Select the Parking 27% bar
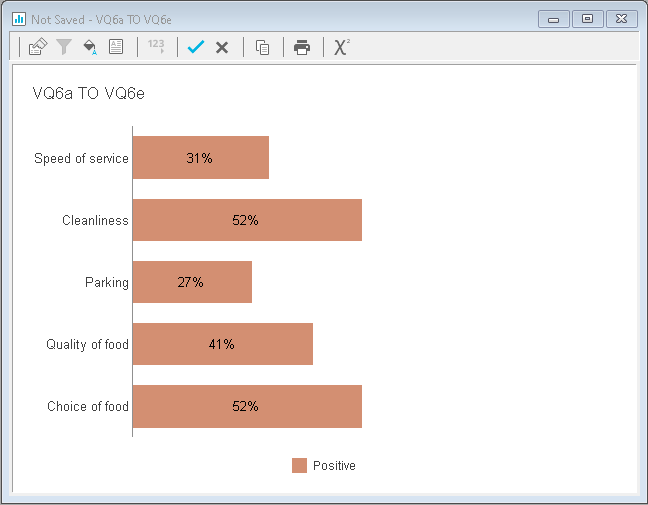648x505 pixels. [192, 282]
